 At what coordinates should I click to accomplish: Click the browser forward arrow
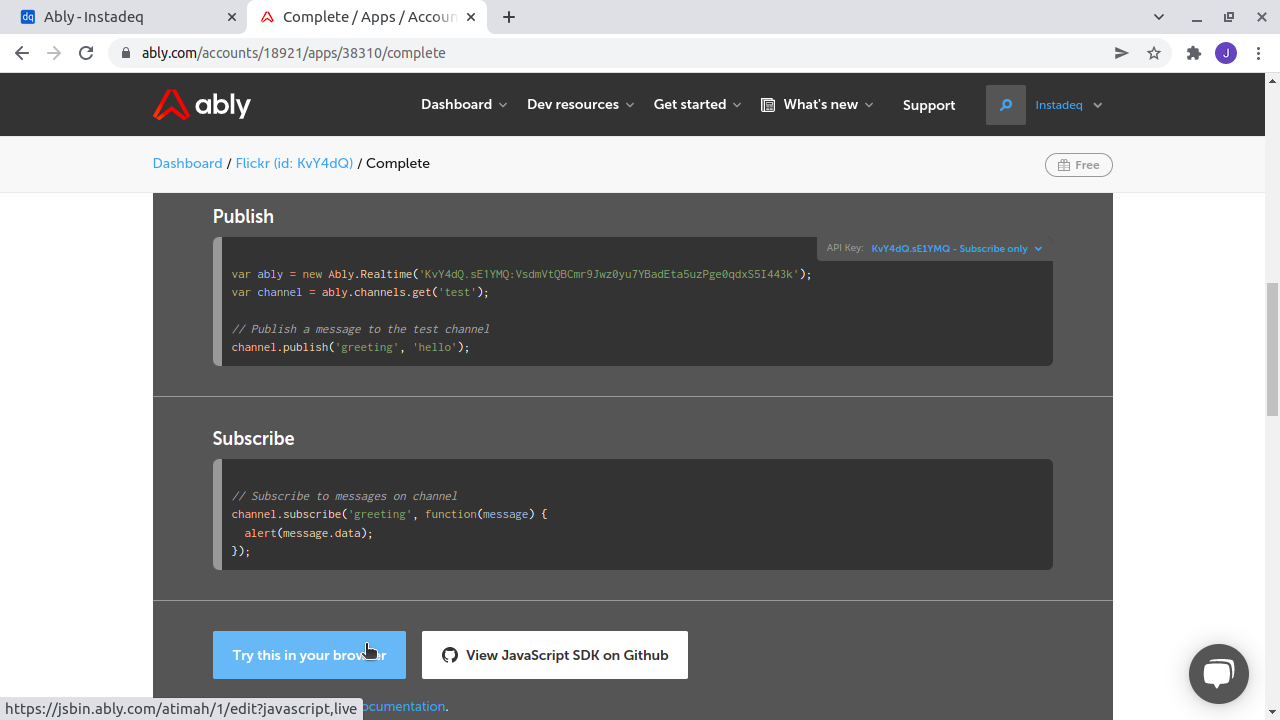click(x=54, y=53)
